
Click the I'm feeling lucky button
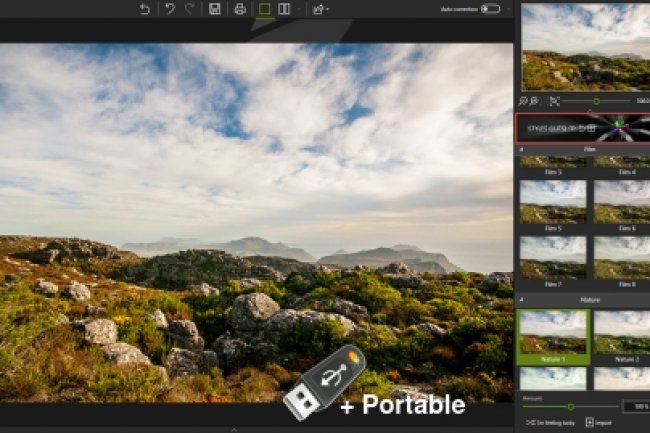pos(550,423)
